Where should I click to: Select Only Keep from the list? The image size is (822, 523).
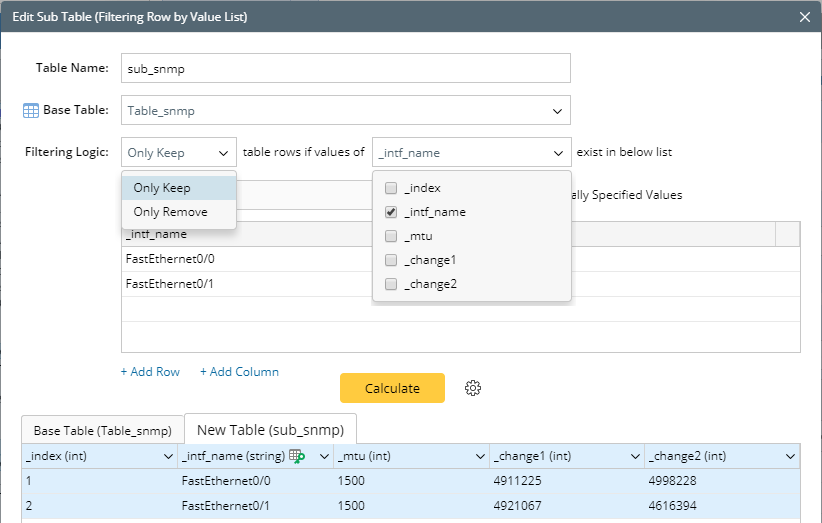click(x=162, y=188)
